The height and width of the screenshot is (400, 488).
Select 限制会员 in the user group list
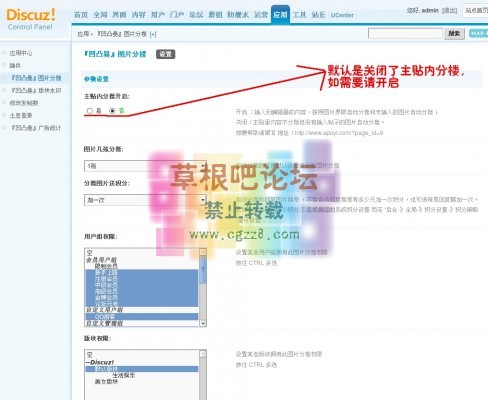(142, 266)
